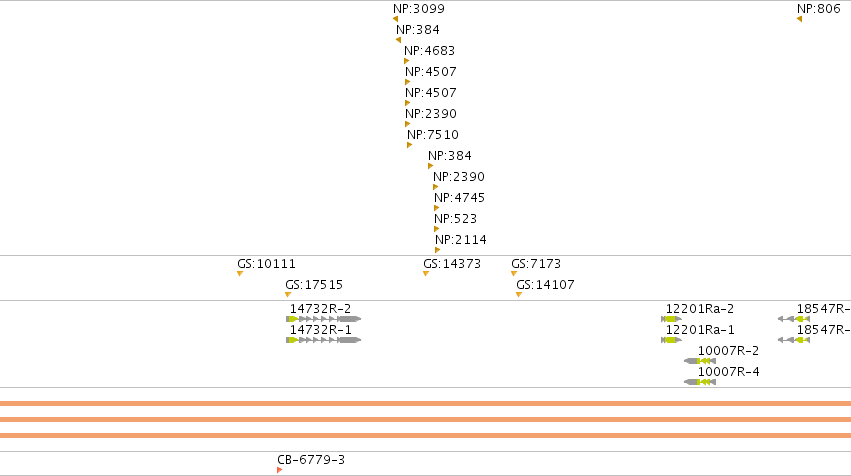
Task: Select the 10007R-4 transcript glyph
Action: click(x=700, y=382)
